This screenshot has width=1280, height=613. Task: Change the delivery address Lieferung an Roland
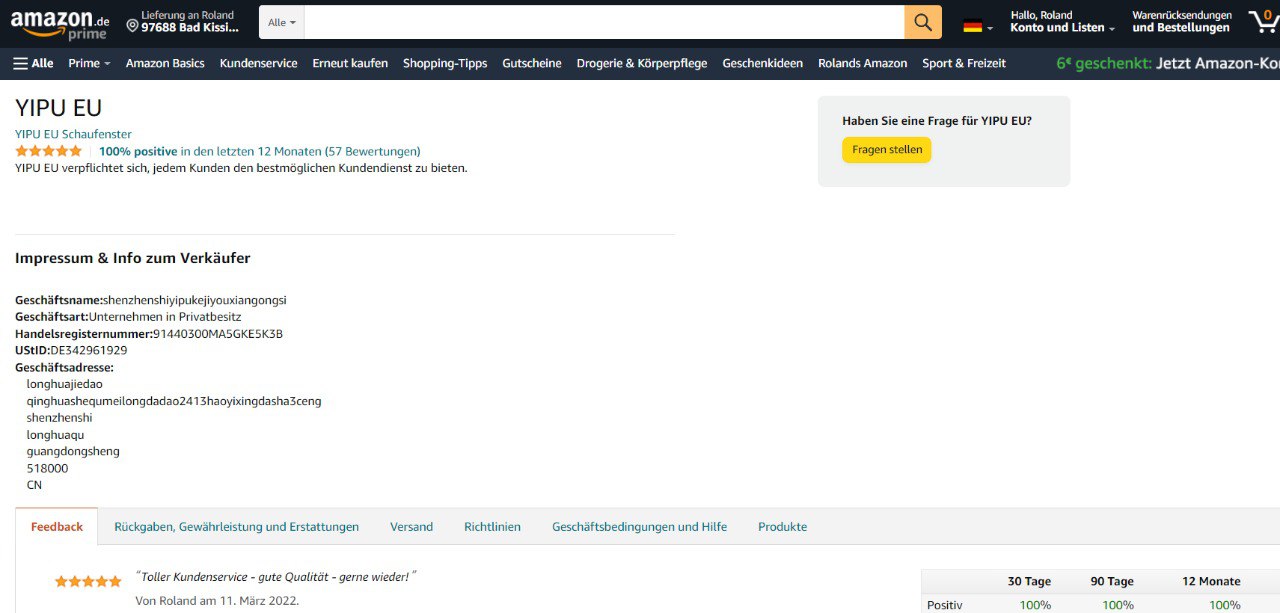pos(182,22)
